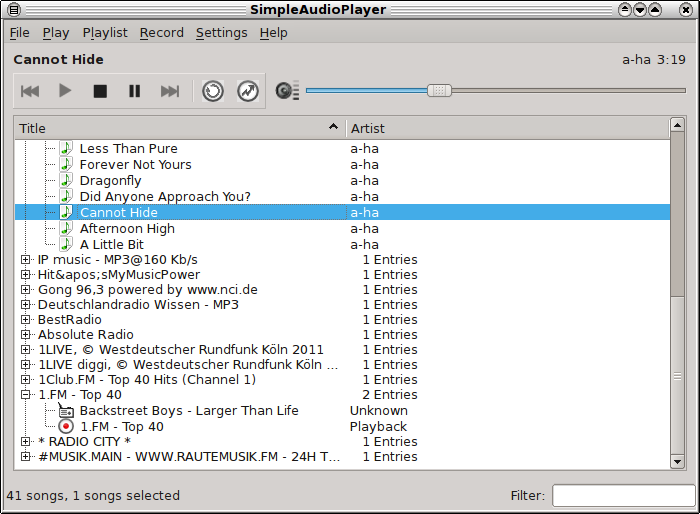Open the Record menu
The image size is (700, 514).
[x=162, y=33]
